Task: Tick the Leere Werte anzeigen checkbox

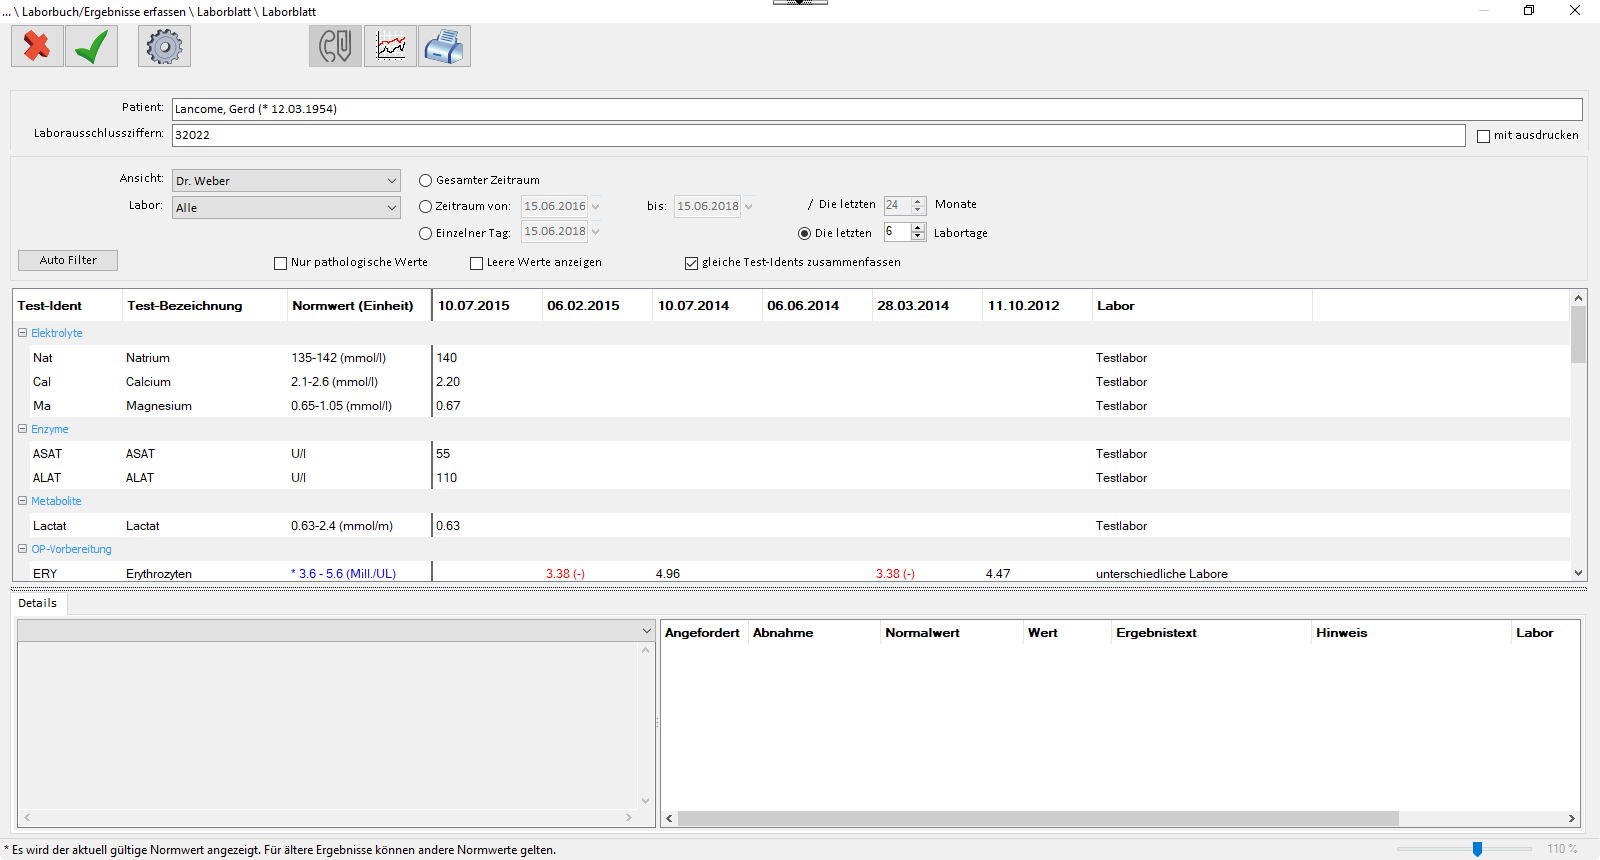Action: (x=477, y=263)
